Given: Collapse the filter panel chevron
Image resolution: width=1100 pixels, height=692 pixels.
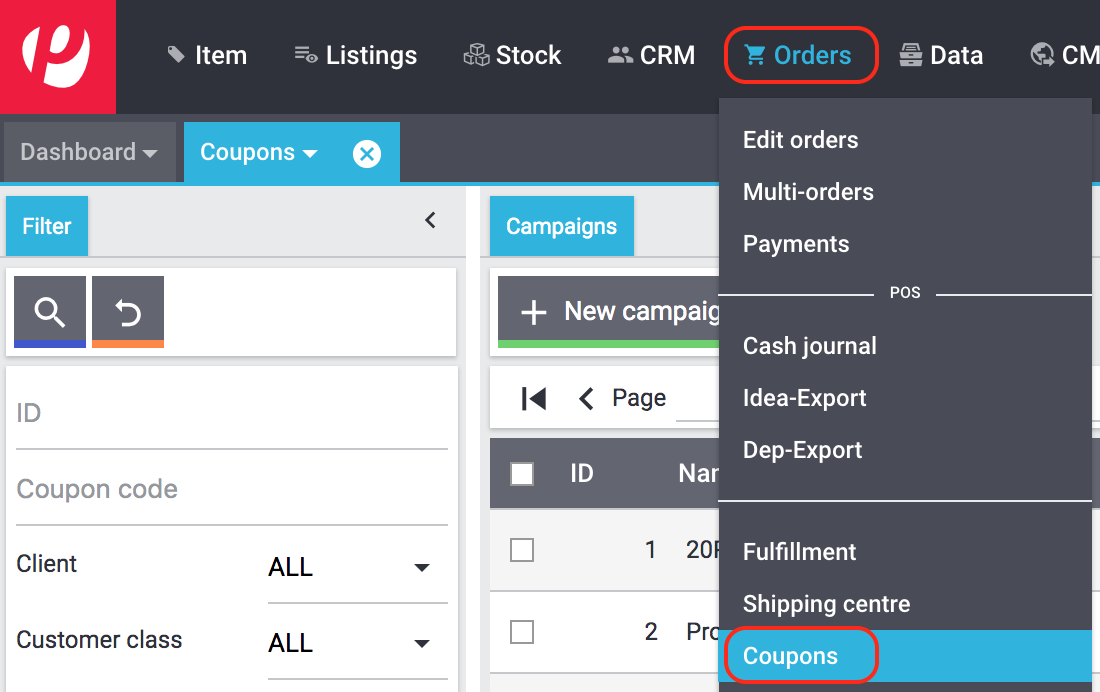Looking at the screenshot, I should point(431,220).
